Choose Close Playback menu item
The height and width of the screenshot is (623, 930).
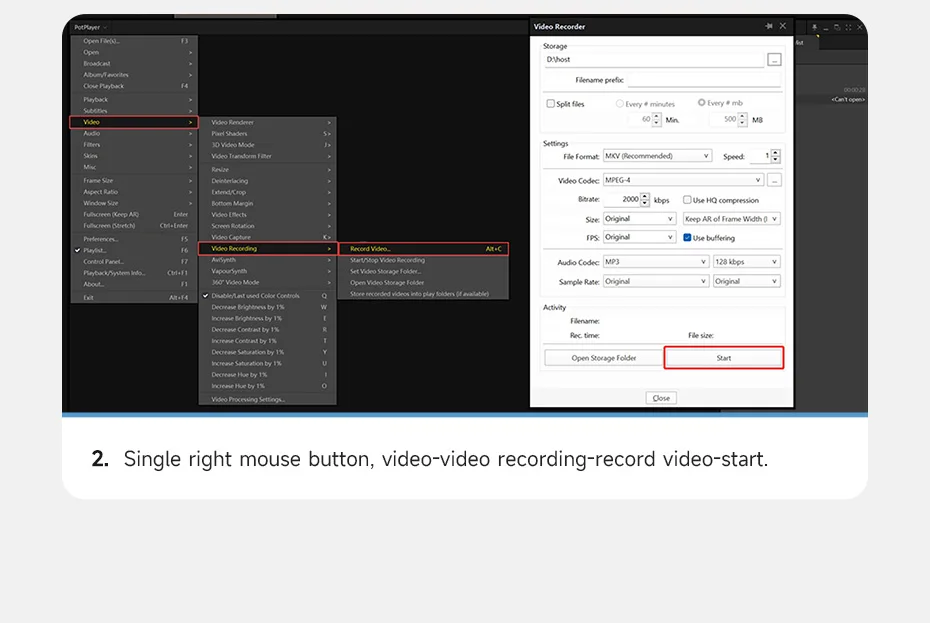(134, 86)
